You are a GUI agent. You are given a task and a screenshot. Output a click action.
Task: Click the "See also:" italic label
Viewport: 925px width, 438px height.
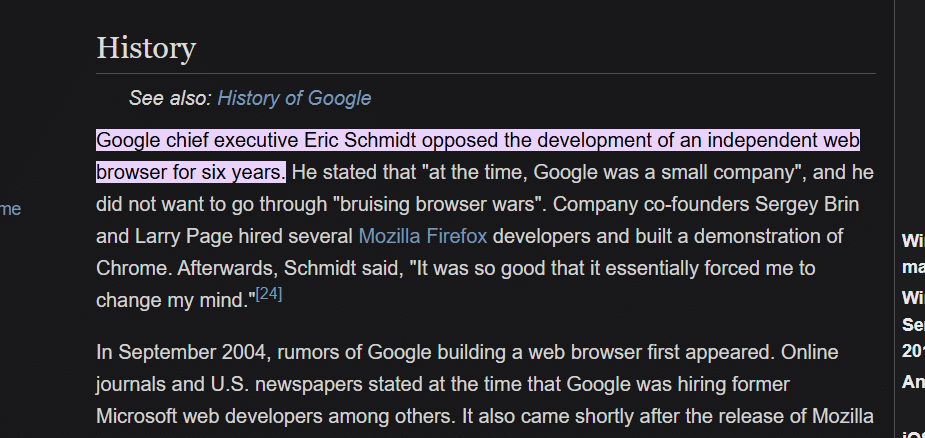click(x=170, y=98)
